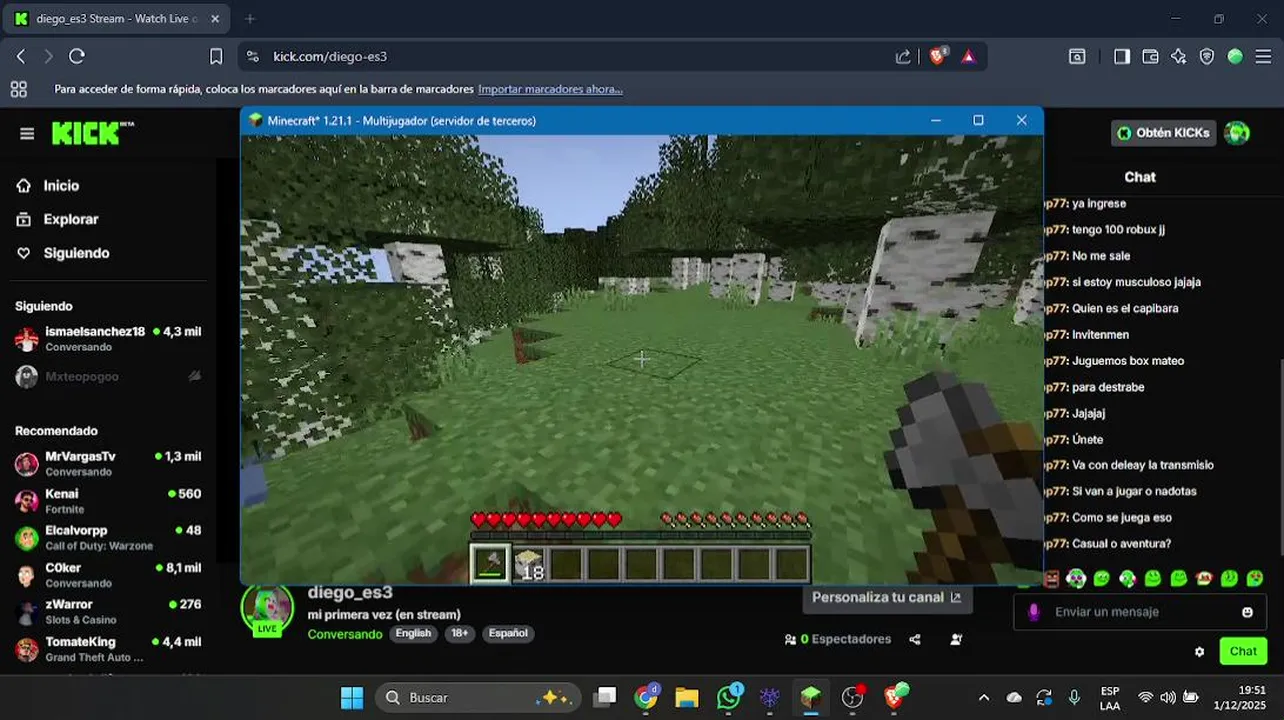This screenshot has height=720, width=1284.
Task: Open the Kick user profile avatar
Action: coord(1237,133)
